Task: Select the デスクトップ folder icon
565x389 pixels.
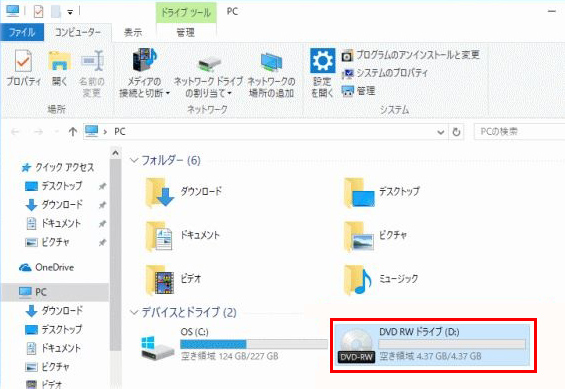Action: [x=358, y=193]
